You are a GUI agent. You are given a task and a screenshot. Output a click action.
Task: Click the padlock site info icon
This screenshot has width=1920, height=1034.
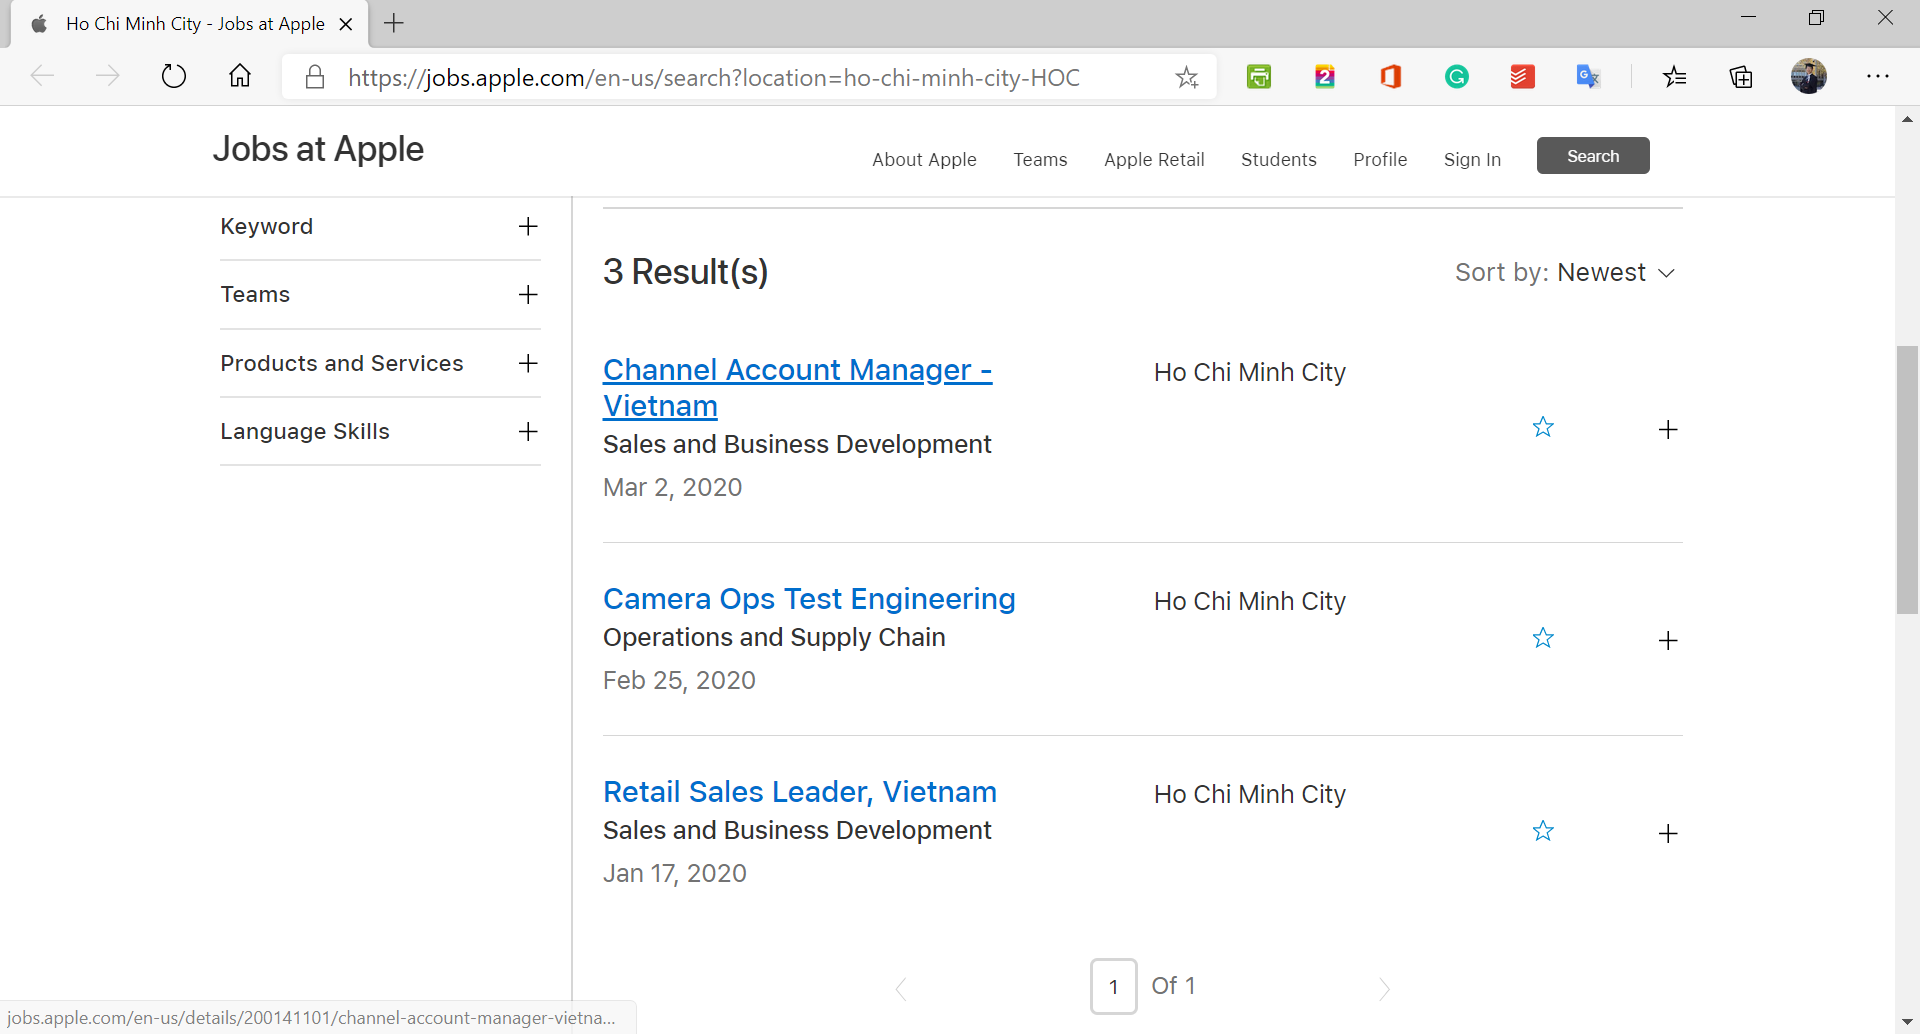coord(315,77)
